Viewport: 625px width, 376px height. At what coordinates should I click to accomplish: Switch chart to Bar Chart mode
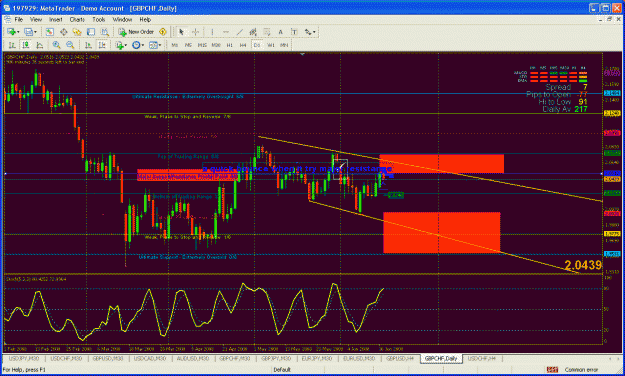[x=12, y=45]
